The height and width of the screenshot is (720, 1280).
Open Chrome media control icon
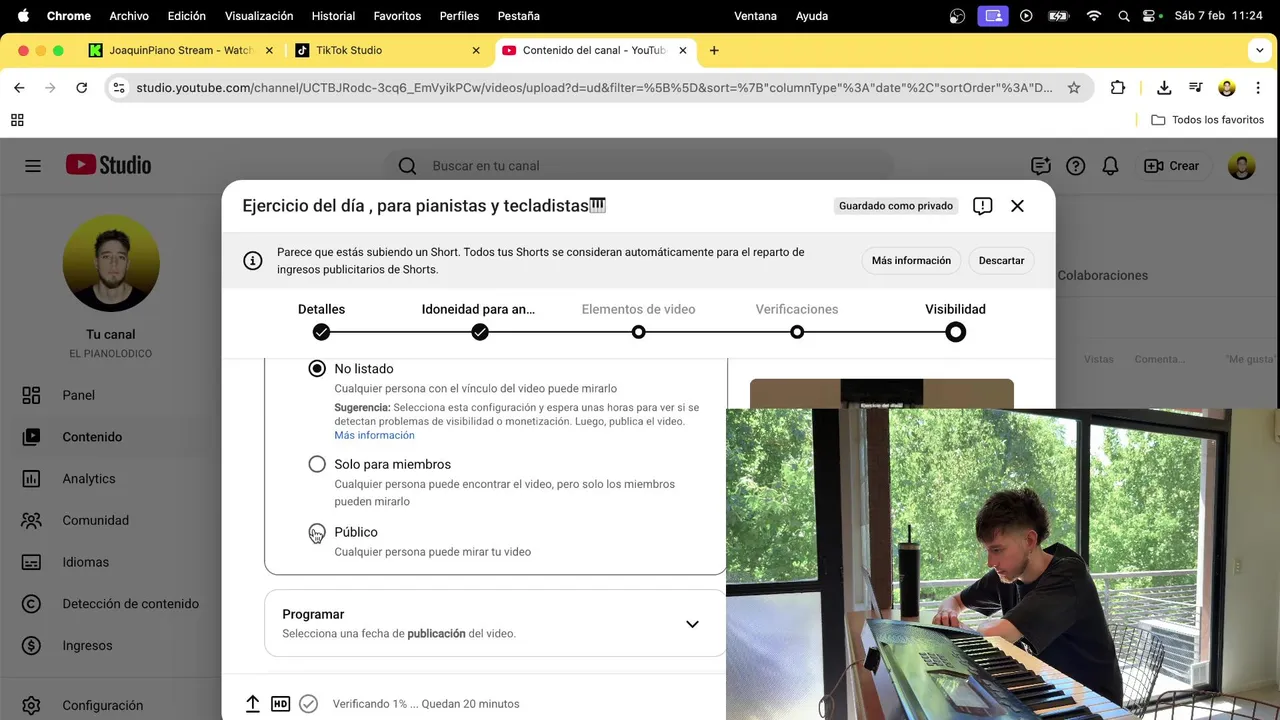(1195, 88)
